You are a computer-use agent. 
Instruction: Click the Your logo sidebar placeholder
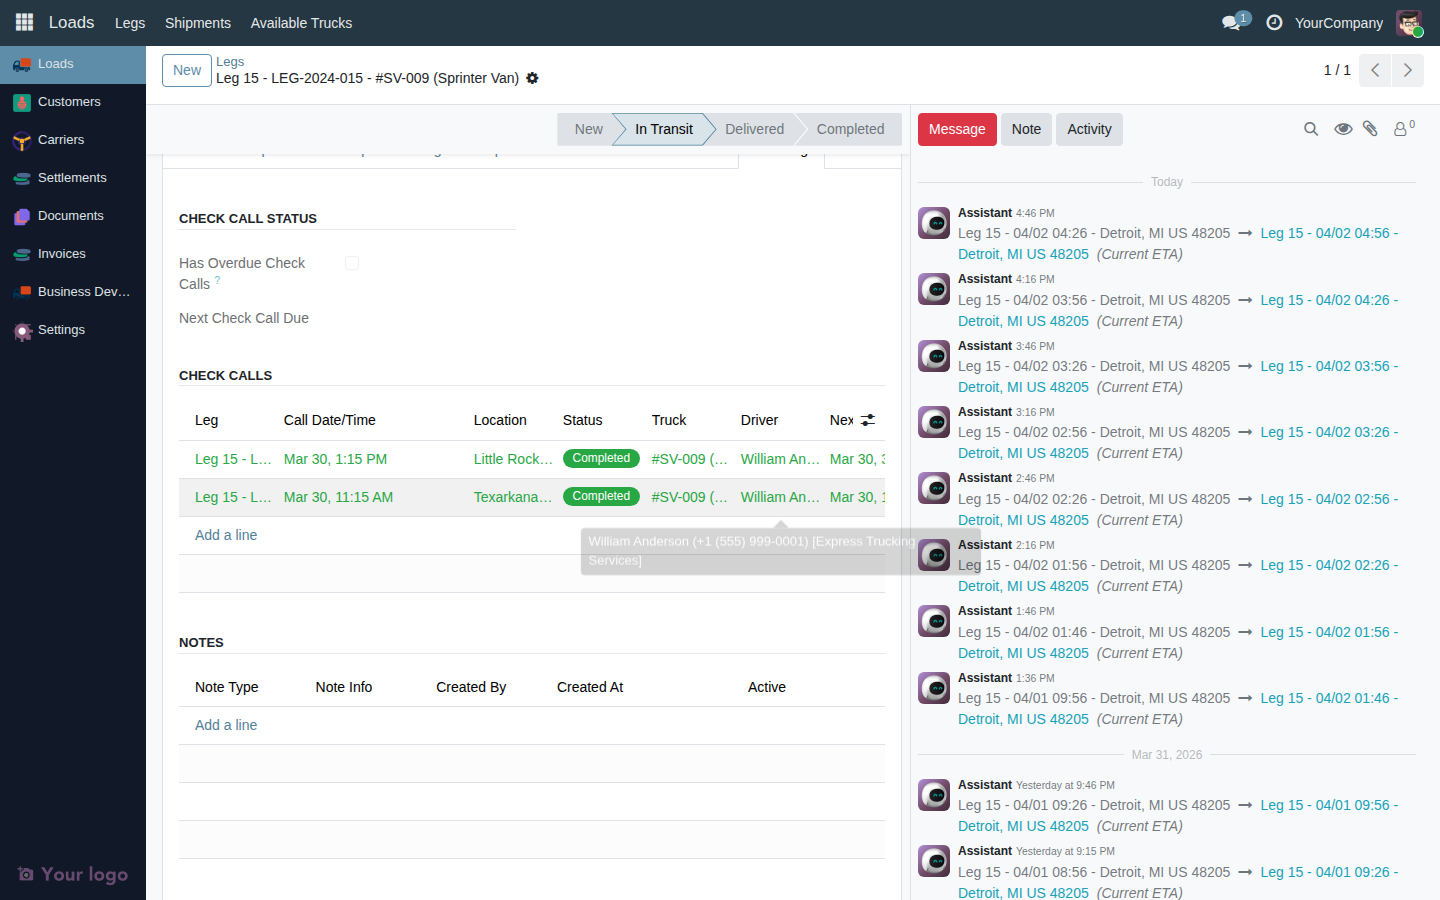[x=73, y=874]
